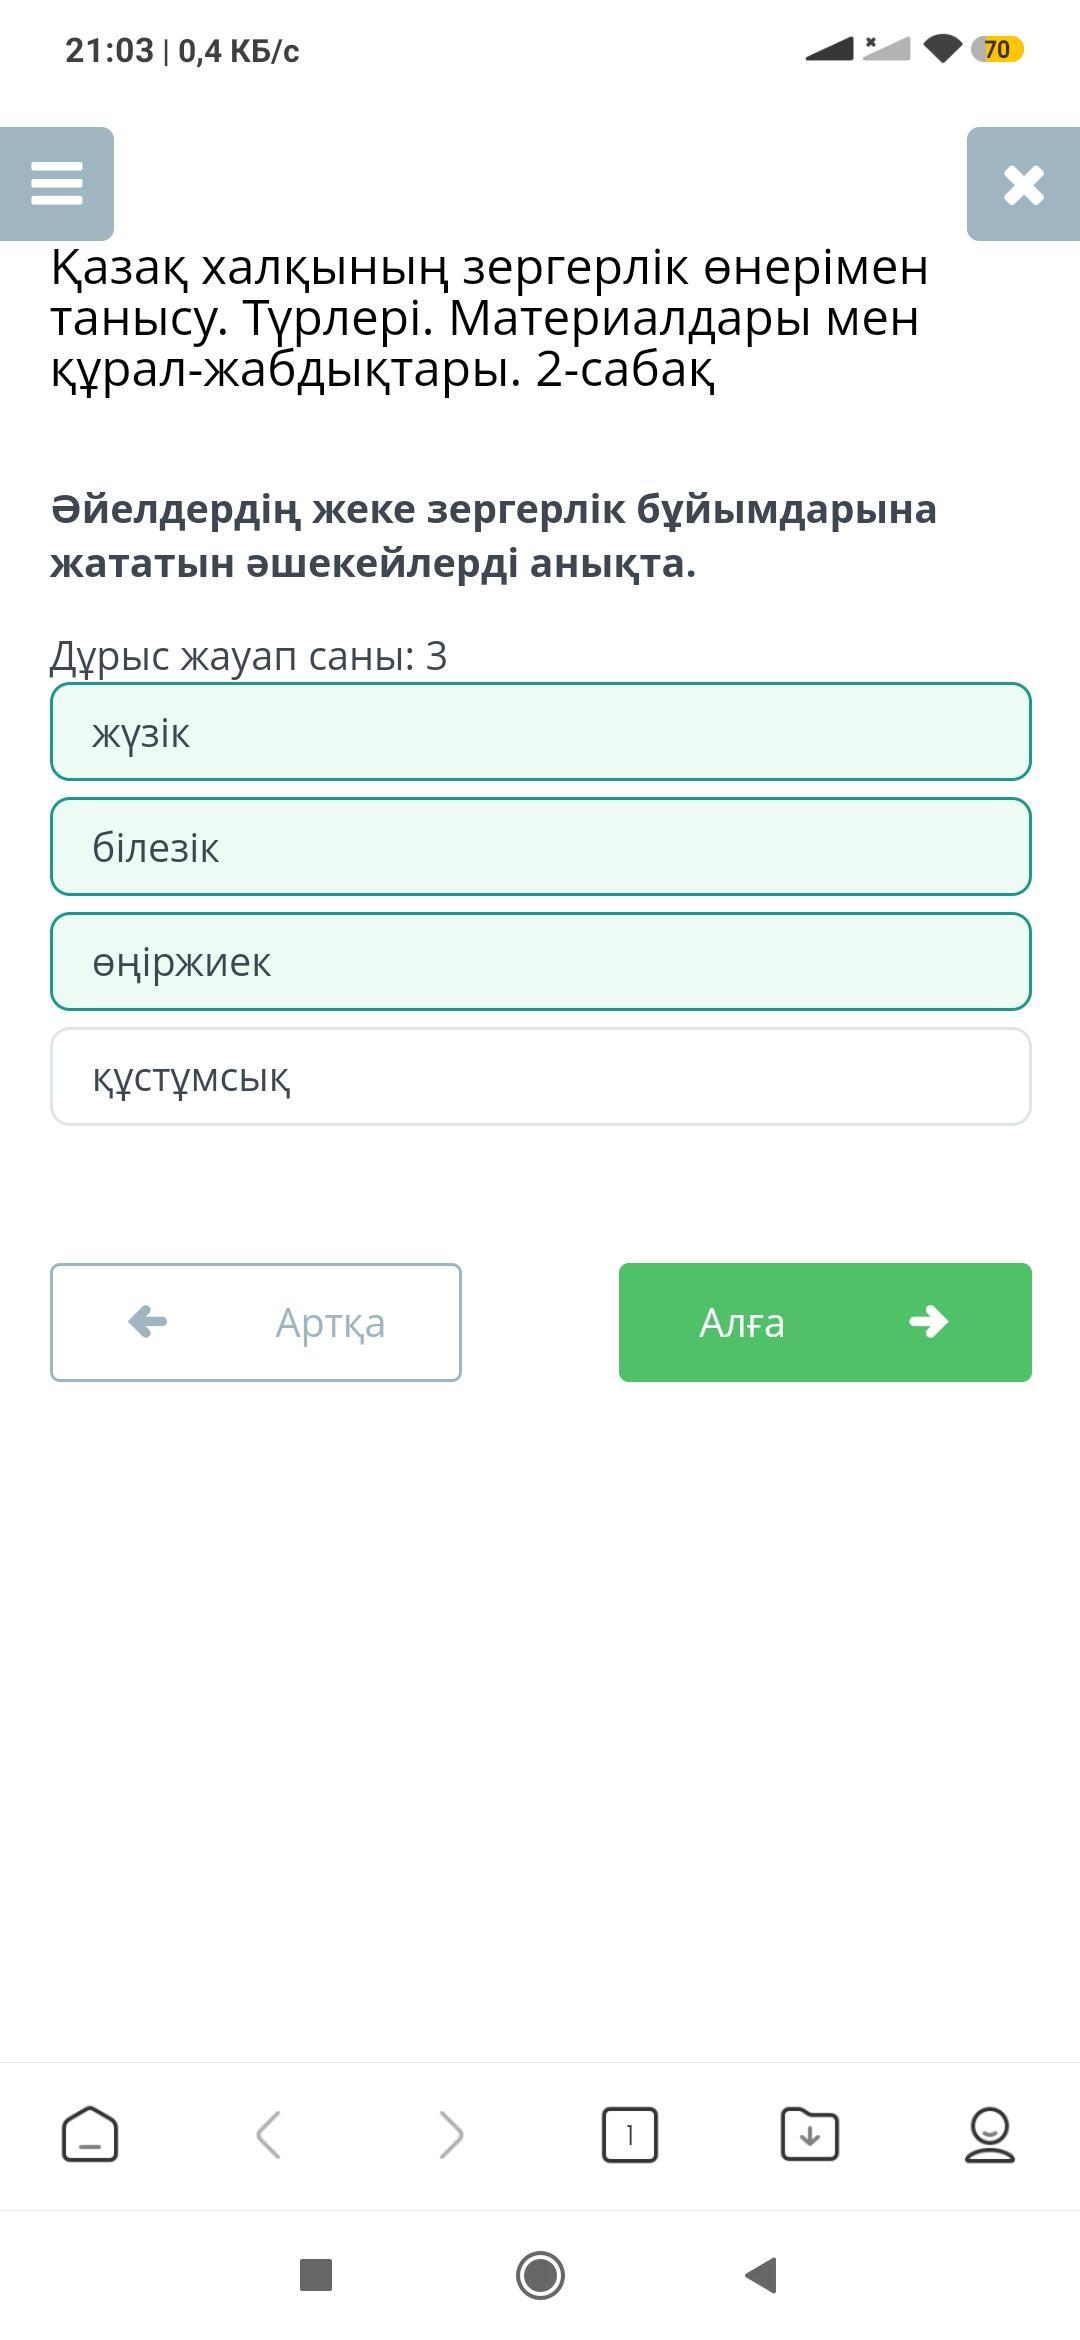This screenshot has width=1080, height=2340.
Task: Tap Android recent apps square button
Action: (x=316, y=2275)
